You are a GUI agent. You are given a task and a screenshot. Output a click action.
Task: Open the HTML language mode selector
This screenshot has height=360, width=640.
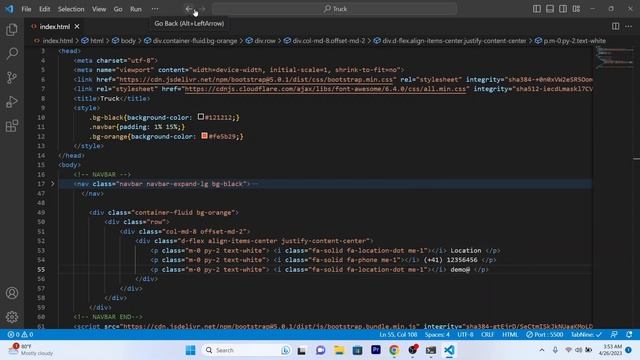pyautogui.click(x=509, y=334)
